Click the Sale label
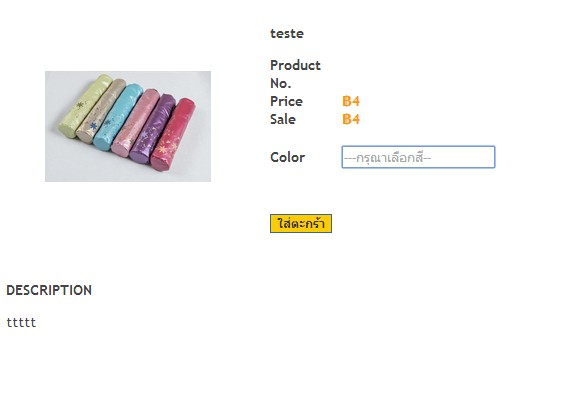 [283, 119]
